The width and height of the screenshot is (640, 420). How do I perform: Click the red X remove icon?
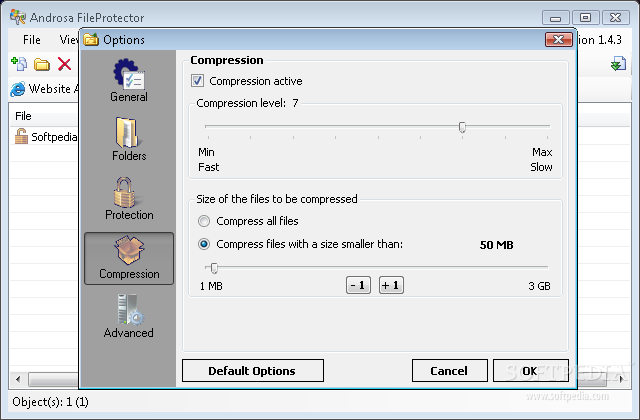(64, 64)
